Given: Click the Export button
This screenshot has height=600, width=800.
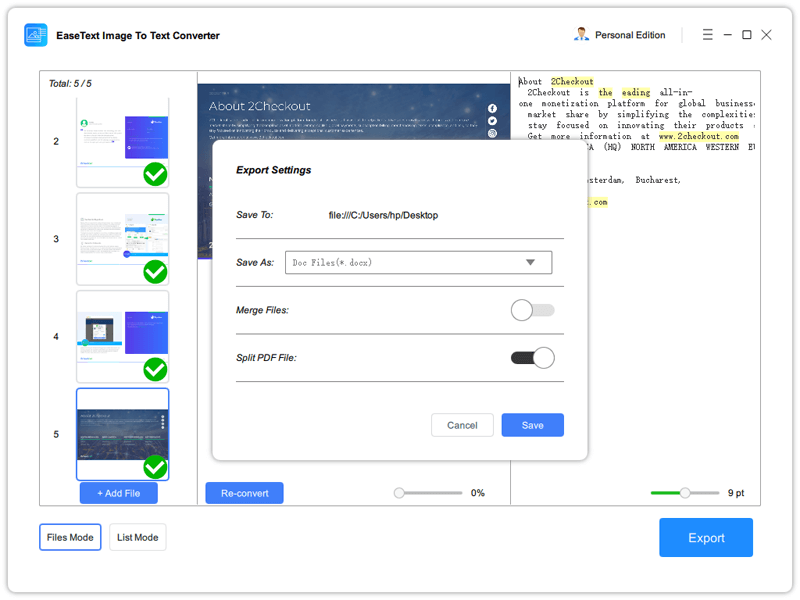Looking at the screenshot, I should [x=706, y=537].
